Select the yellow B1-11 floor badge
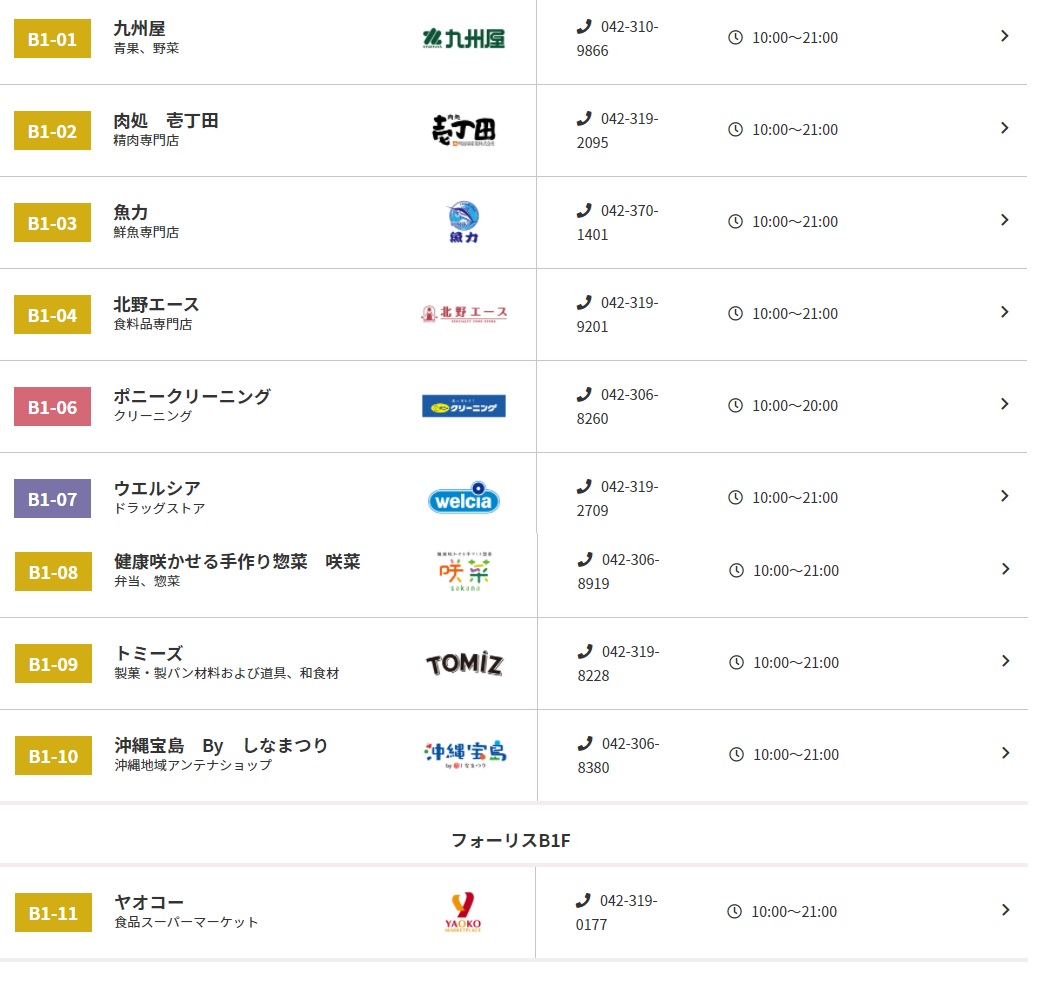1060x988 pixels. tap(53, 912)
